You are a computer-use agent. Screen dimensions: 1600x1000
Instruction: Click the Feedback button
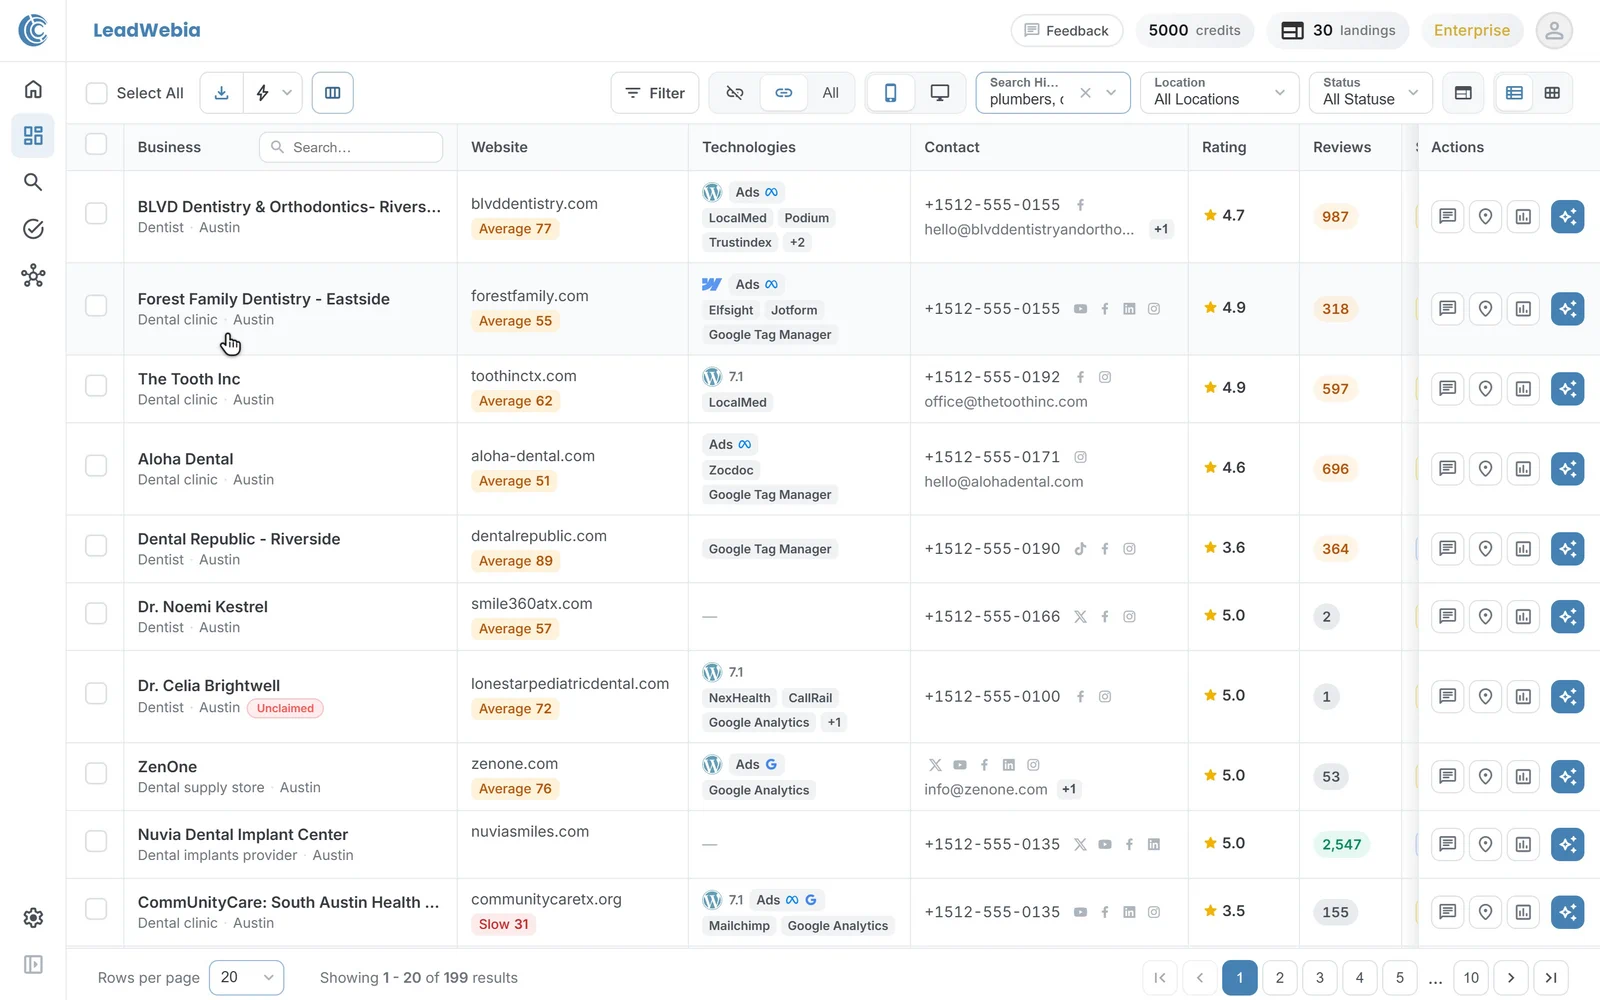(x=1067, y=31)
